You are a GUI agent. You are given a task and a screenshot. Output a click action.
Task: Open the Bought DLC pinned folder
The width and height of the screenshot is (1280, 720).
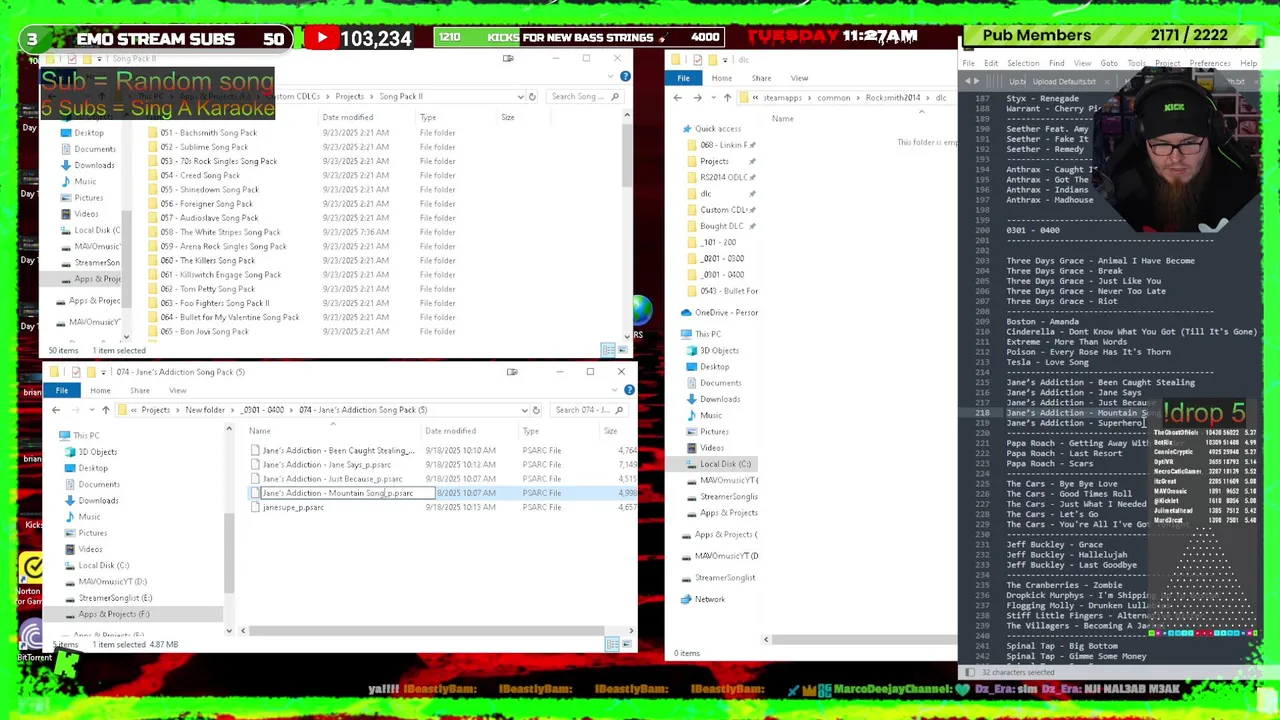point(721,226)
